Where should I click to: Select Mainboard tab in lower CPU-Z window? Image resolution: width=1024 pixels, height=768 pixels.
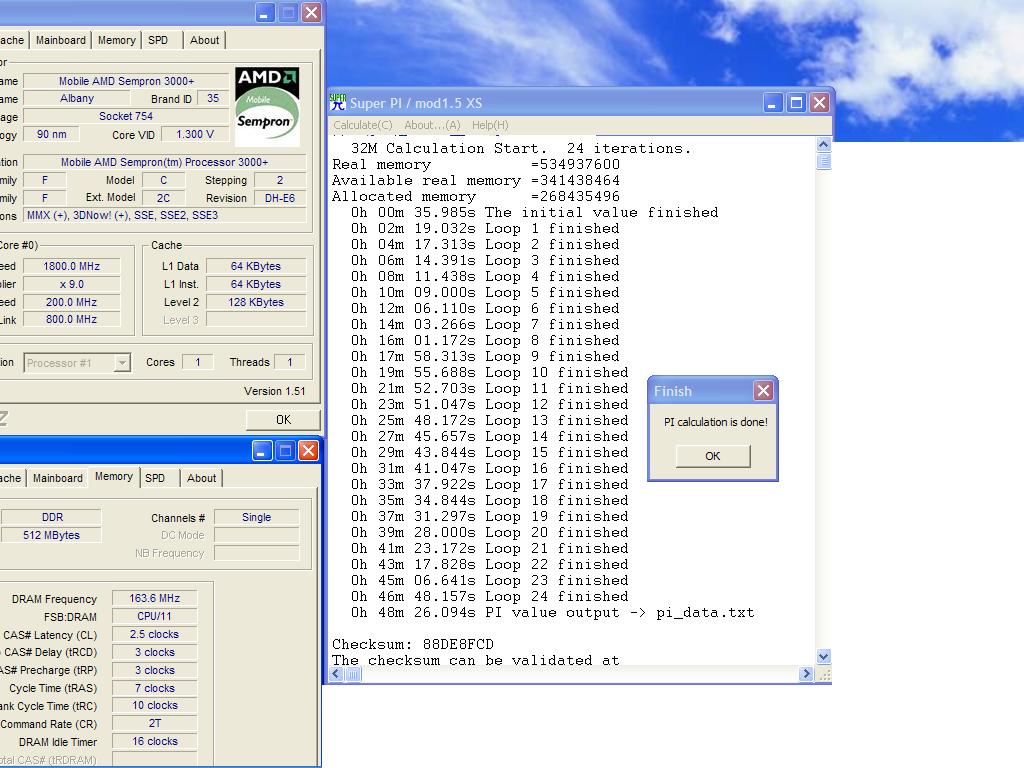point(57,478)
